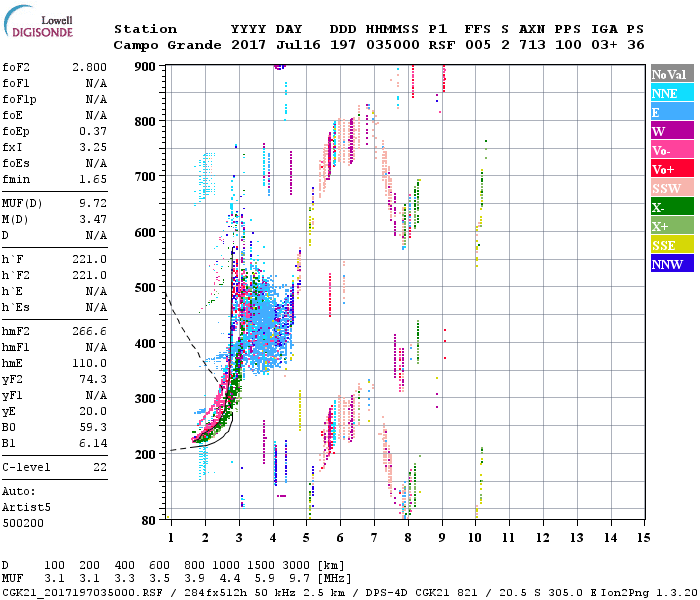
Task: Select the SSW legend color box
Action: pos(671,188)
